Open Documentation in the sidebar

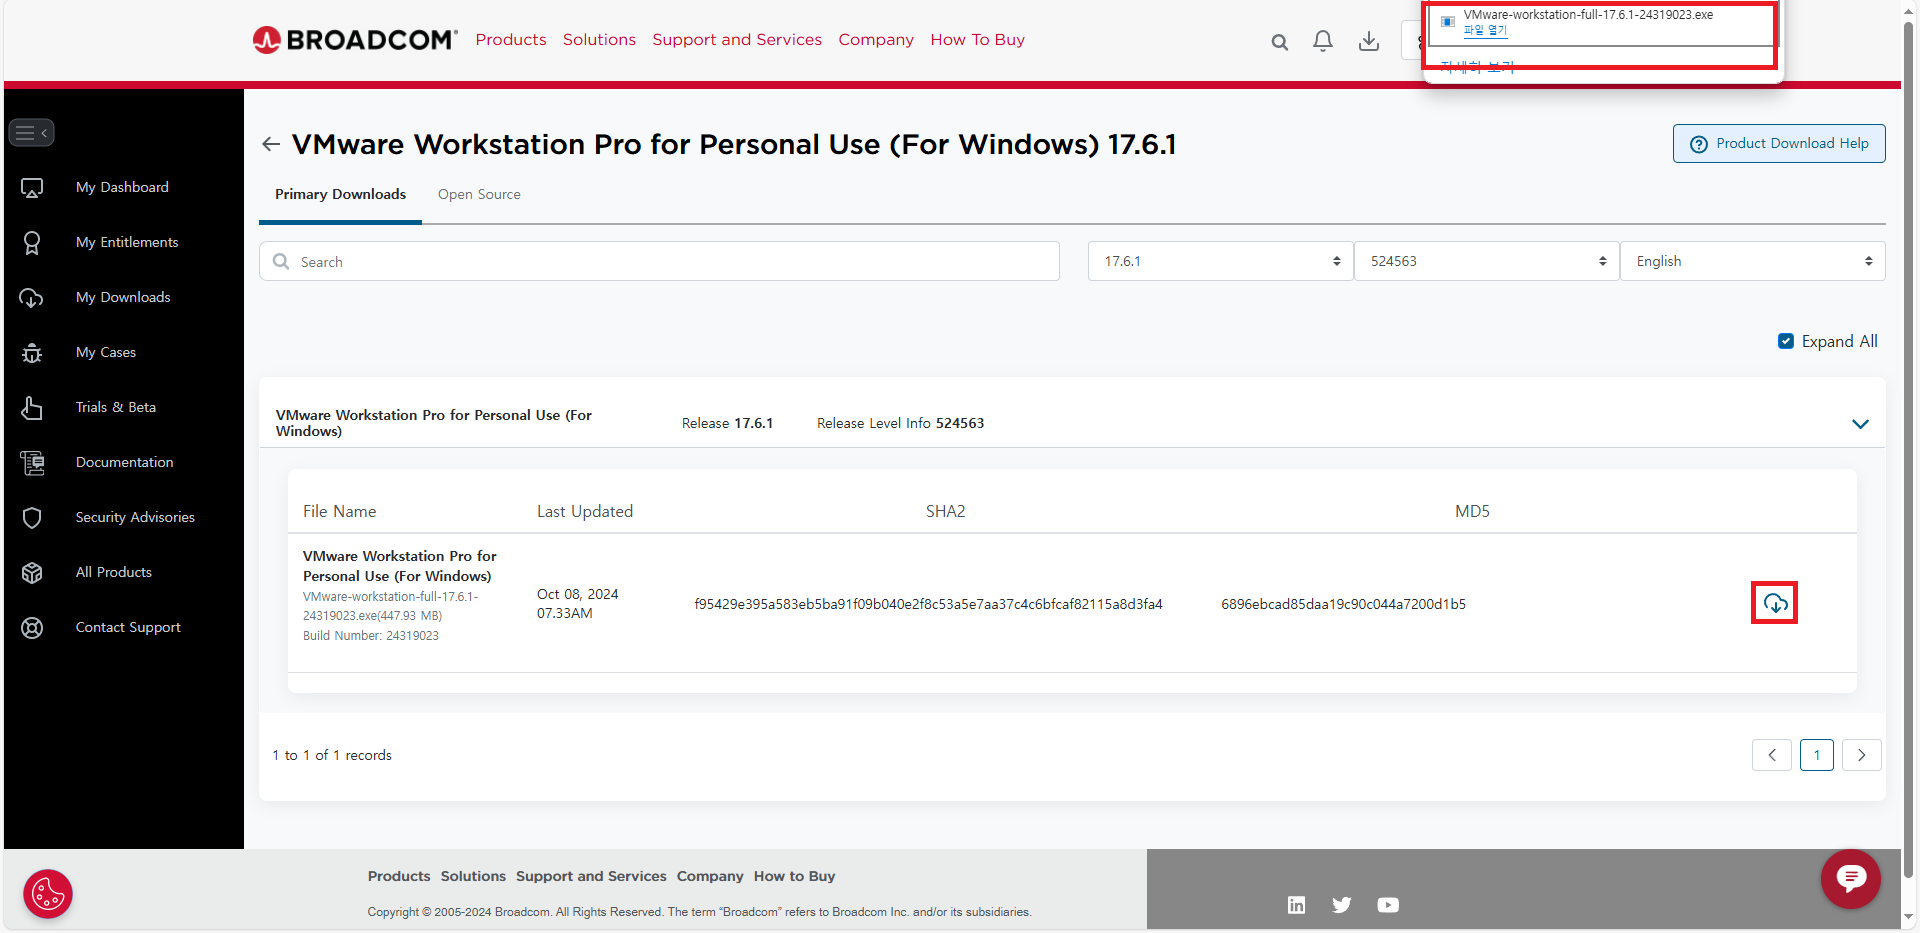(125, 462)
